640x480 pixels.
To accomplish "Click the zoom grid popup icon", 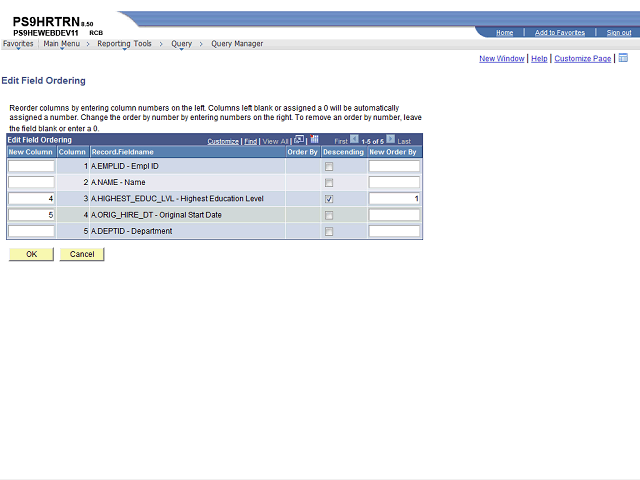I will (299, 140).
